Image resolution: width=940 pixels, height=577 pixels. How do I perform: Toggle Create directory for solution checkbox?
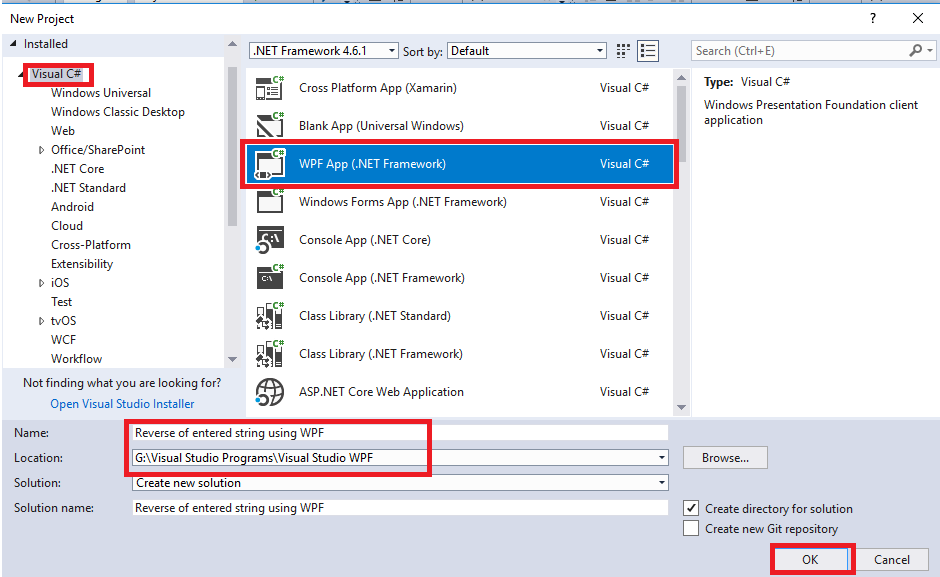(691, 509)
